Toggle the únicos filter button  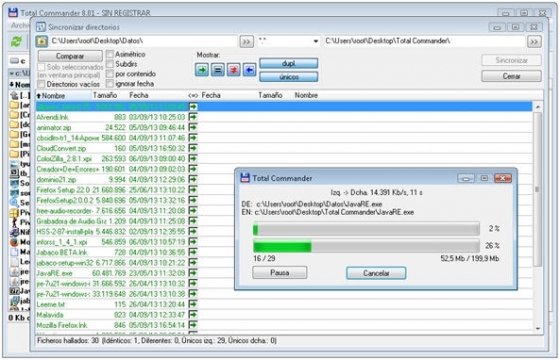point(288,77)
